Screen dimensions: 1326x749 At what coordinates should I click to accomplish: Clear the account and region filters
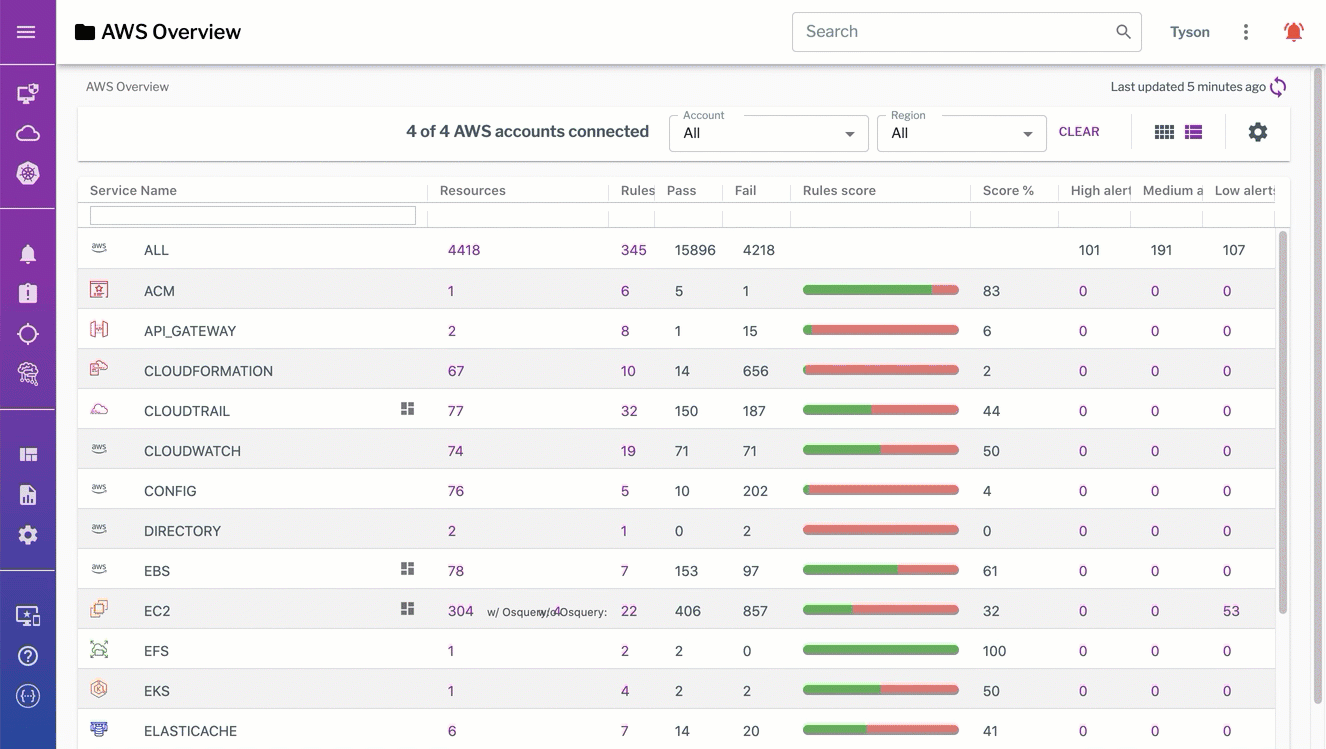(x=1079, y=132)
